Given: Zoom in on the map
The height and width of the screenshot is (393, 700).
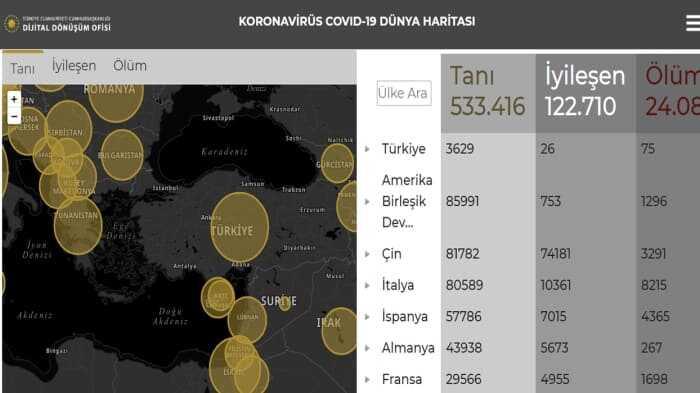Looking at the screenshot, I should point(14,99).
